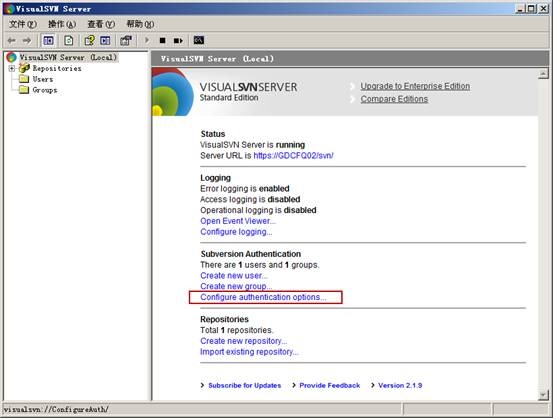Click Create new user link
This screenshot has height=418, width=553.
[x=234, y=275]
